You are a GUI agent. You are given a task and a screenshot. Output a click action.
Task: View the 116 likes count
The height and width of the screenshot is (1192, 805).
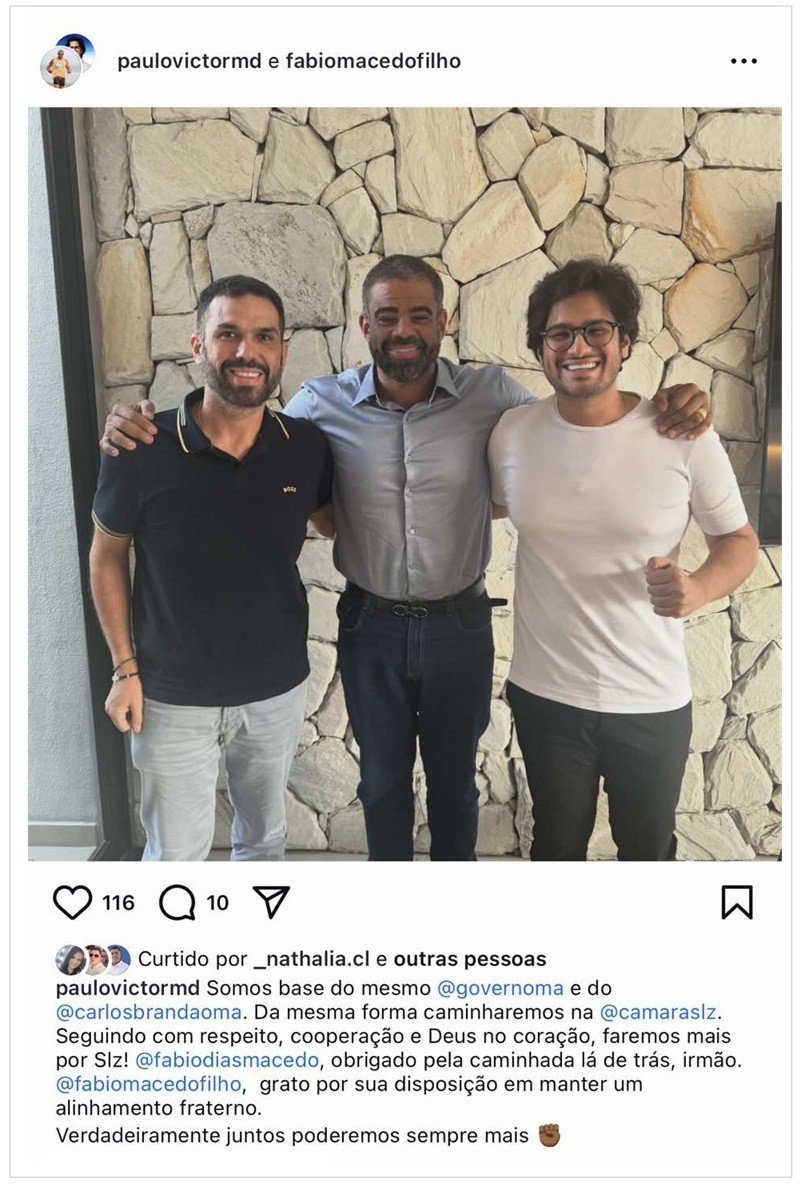118,903
